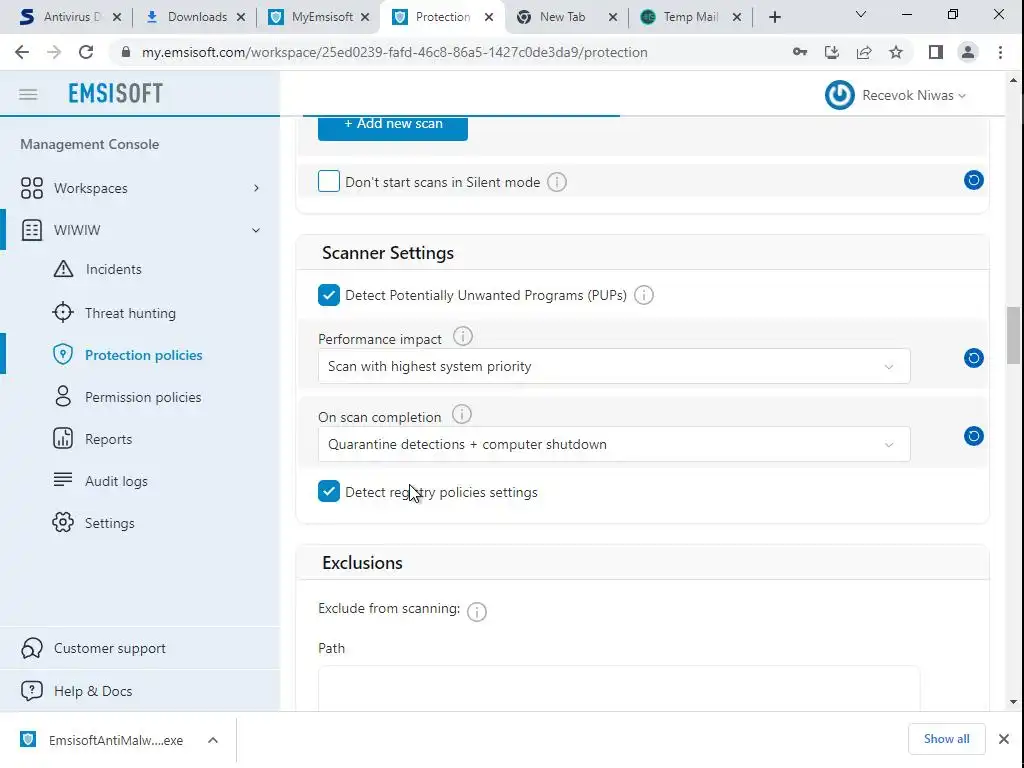Switch to the New Tab tab
Viewport: 1024px width, 768px height.
pyautogui.click(x=562, y=17)
